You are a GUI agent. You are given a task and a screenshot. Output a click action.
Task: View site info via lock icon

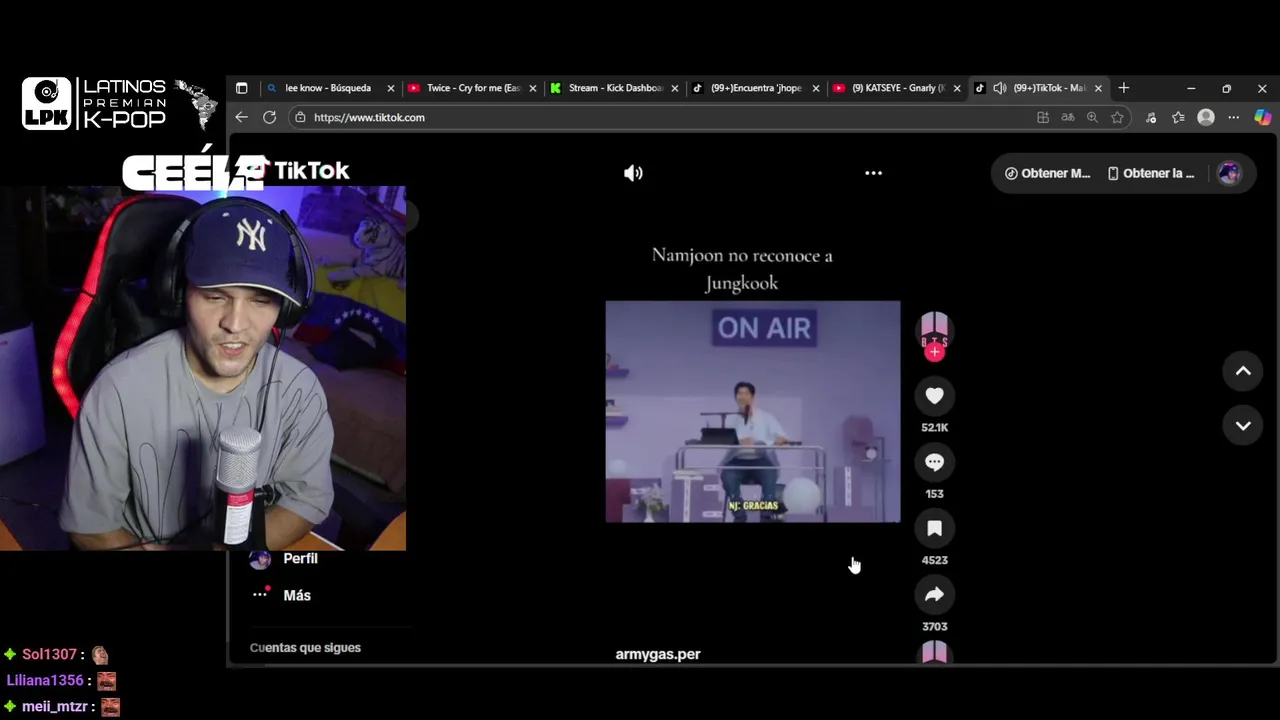[300, 117]
